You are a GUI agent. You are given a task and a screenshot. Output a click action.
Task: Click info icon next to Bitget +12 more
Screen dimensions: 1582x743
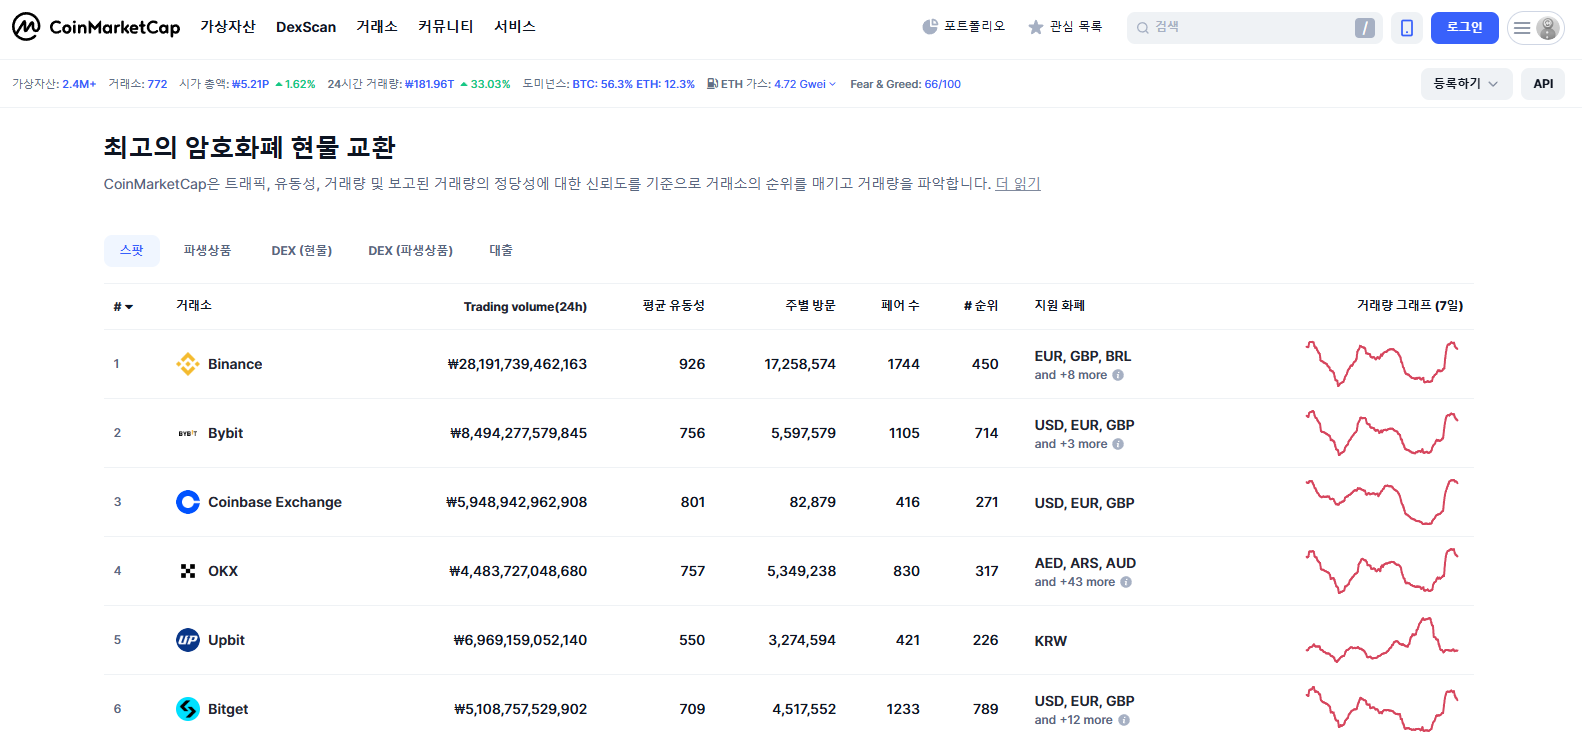pyautogui.click(x=1124, y=720)
